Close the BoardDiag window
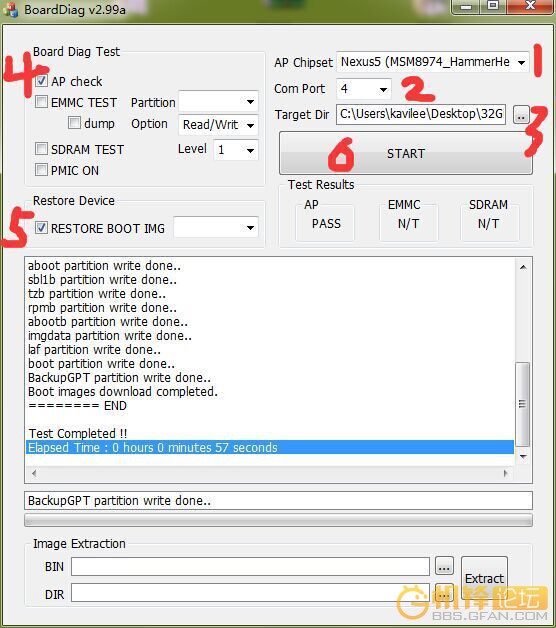Viewport: 556px width, 628px height. [x=530, y=6]
